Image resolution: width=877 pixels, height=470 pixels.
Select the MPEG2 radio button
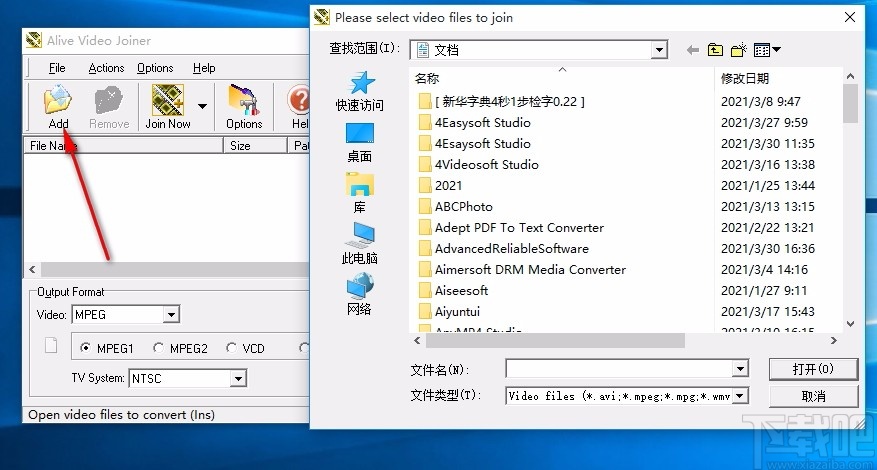point(158,348)
